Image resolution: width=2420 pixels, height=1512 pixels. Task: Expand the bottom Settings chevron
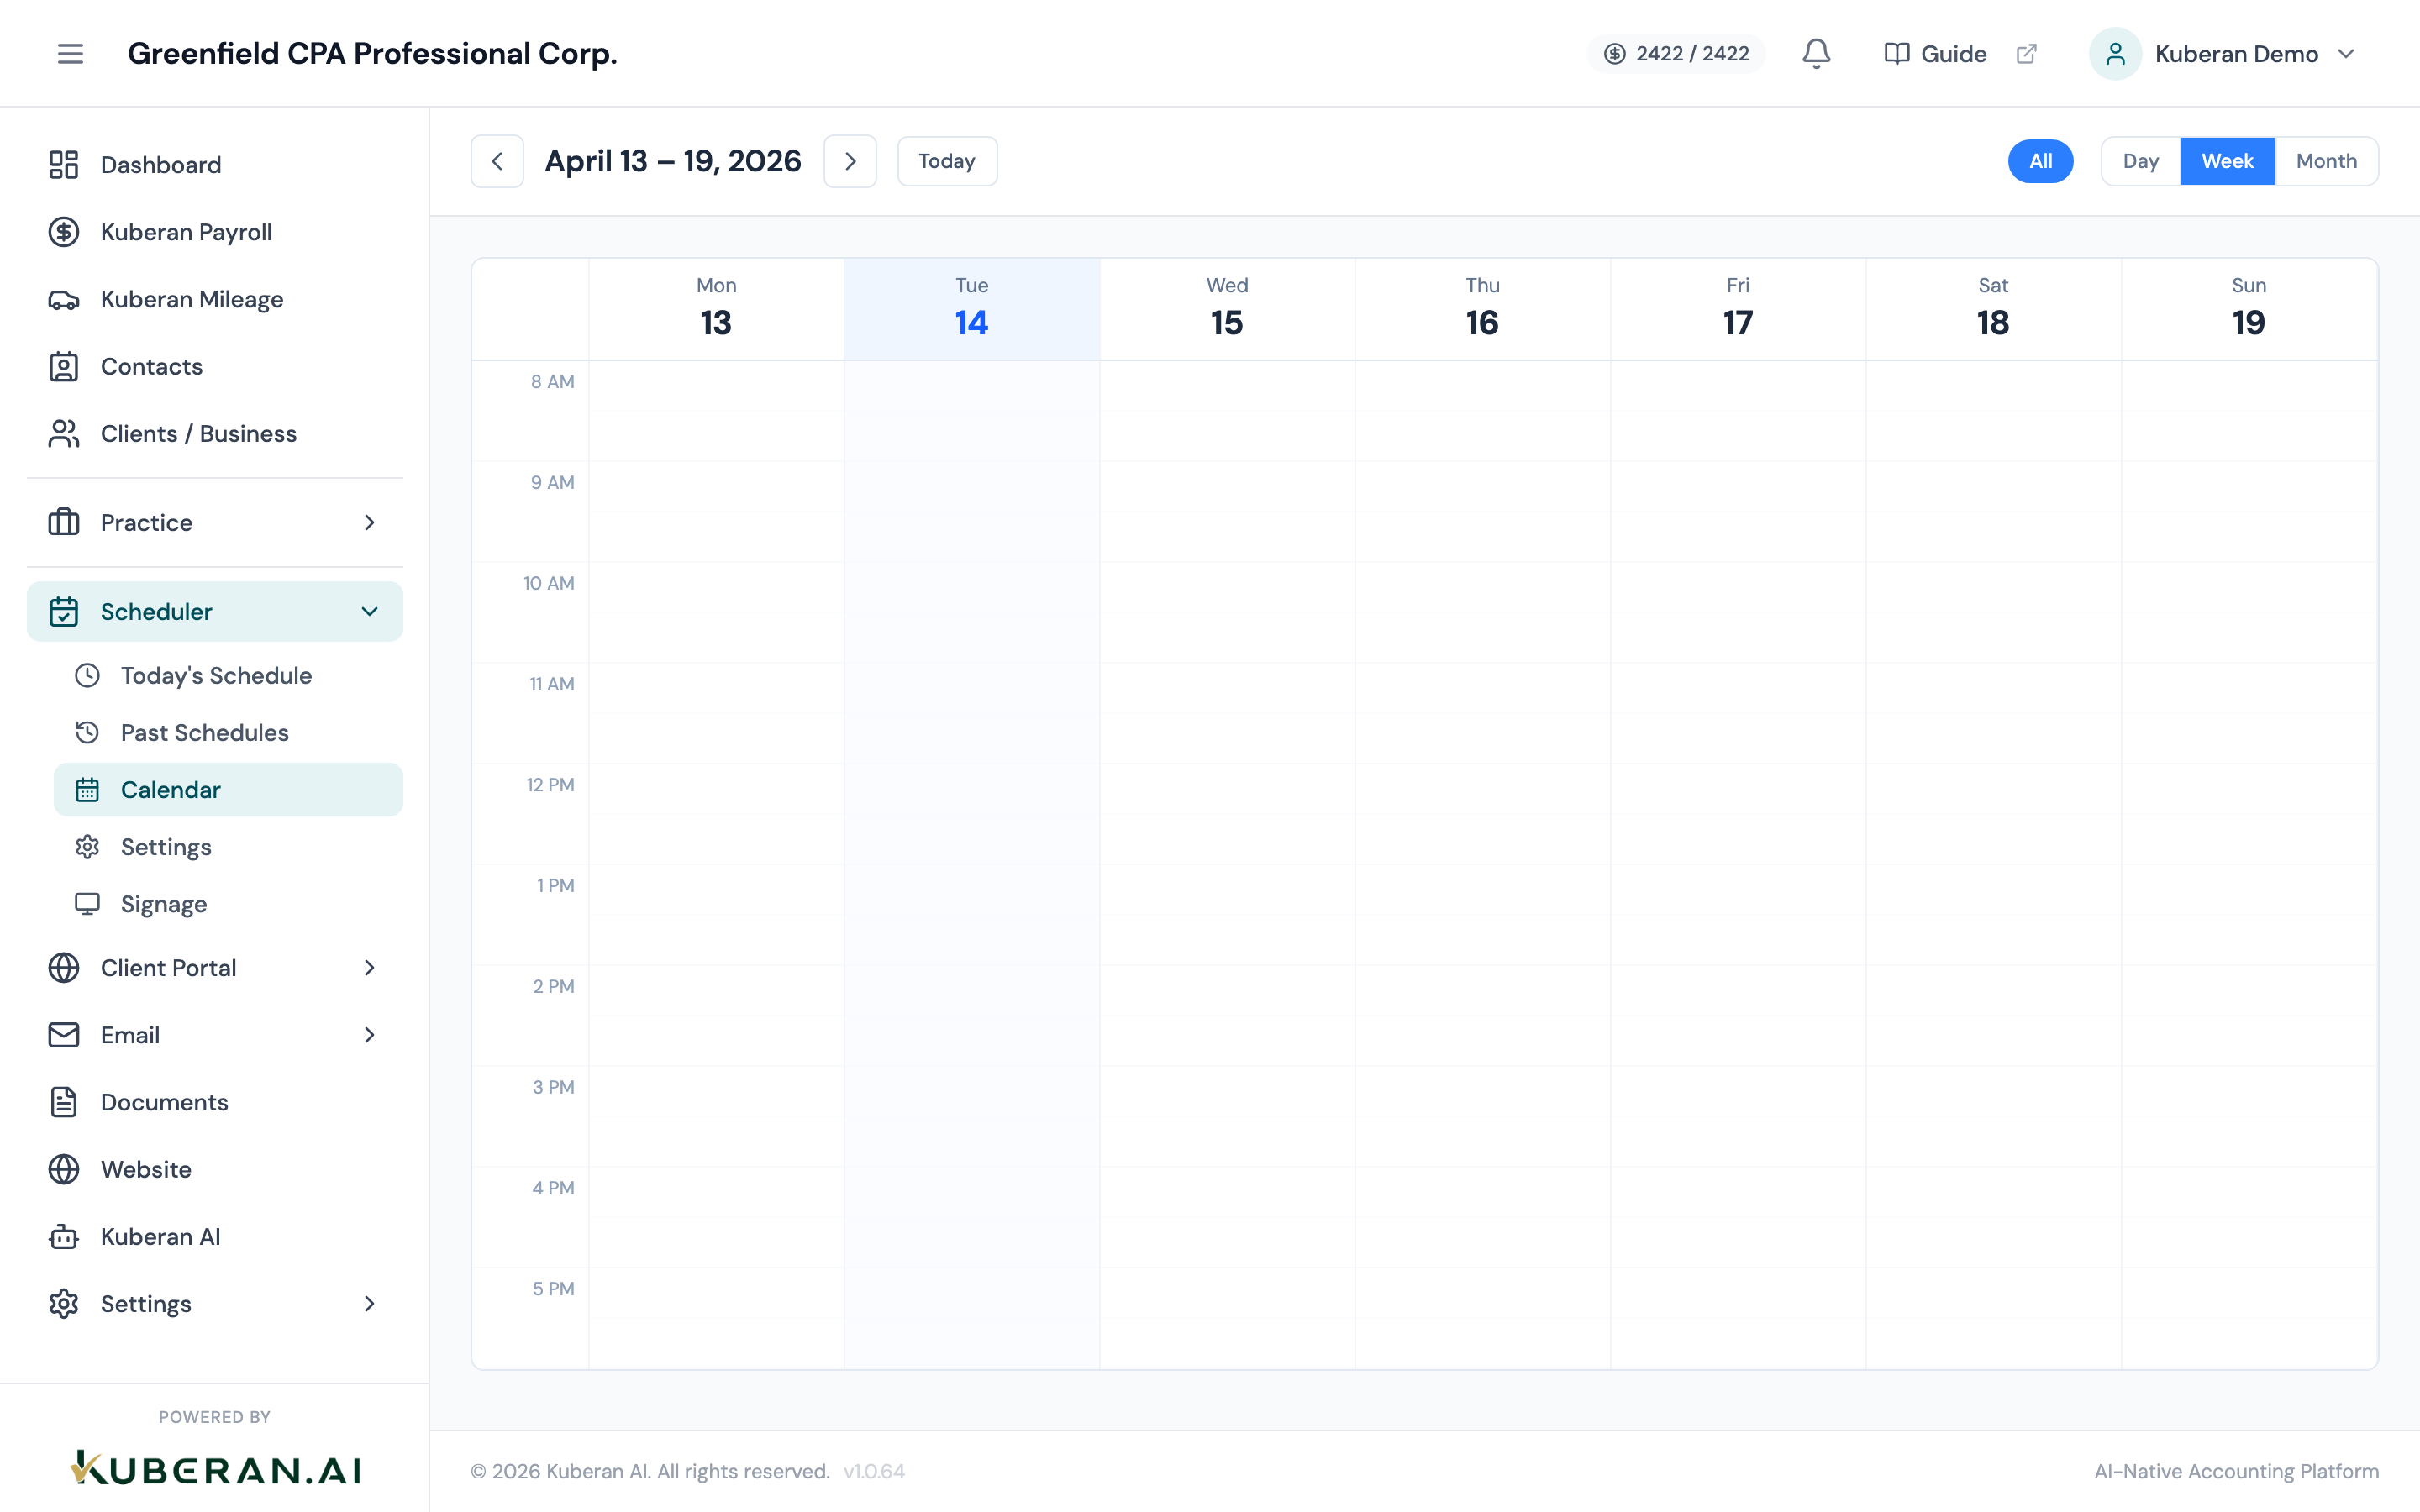point(369,1303)
